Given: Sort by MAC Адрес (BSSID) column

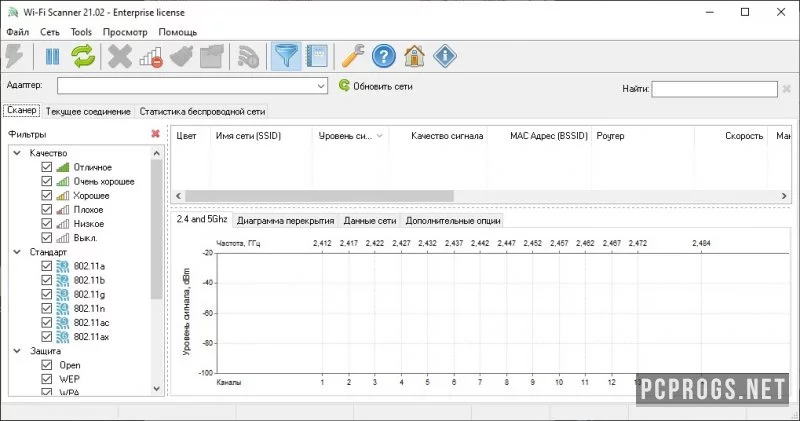Looking at the screenshot, I should tap(540, 136).
